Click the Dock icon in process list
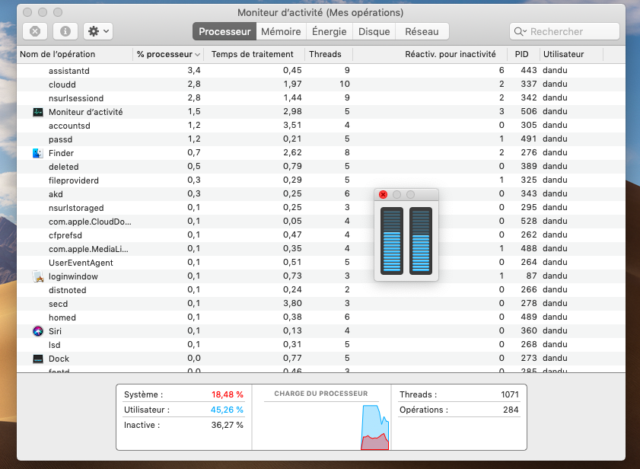Screen dimensions: 640x469 point(38,359)
